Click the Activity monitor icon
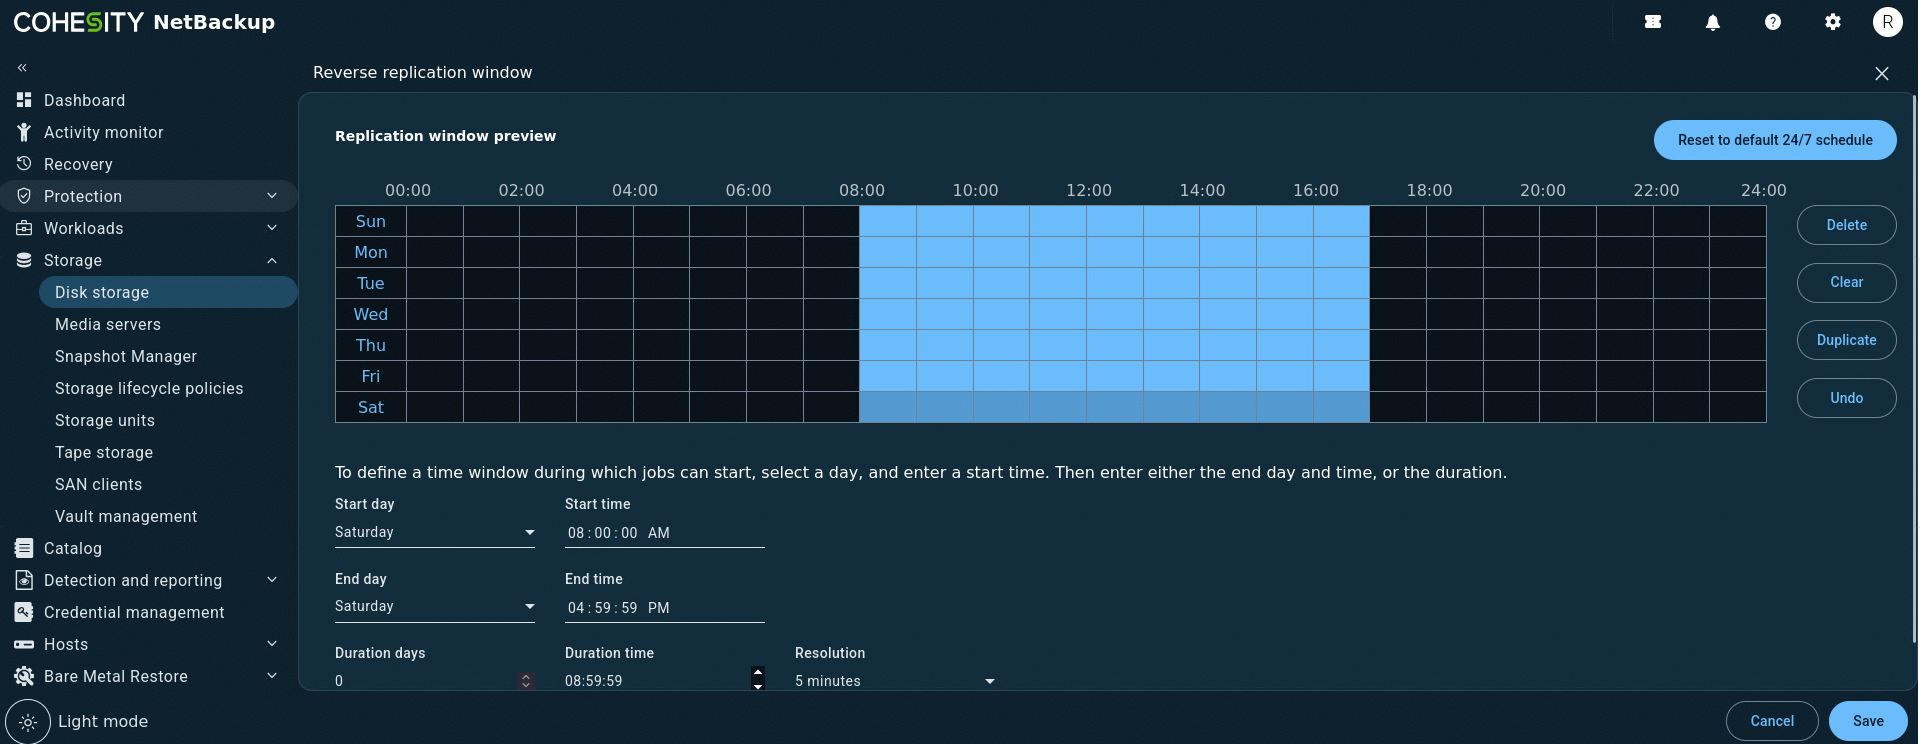This screenshot has width=1920, height=744. pyautogui.click(x=24, y=132)
